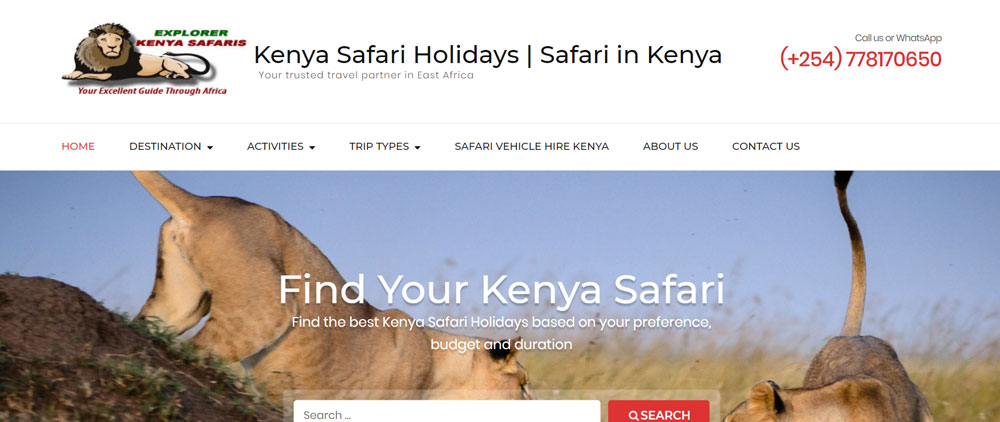Click the Explorer Kenya Safaris lion logo

click(x=154, y=59)
